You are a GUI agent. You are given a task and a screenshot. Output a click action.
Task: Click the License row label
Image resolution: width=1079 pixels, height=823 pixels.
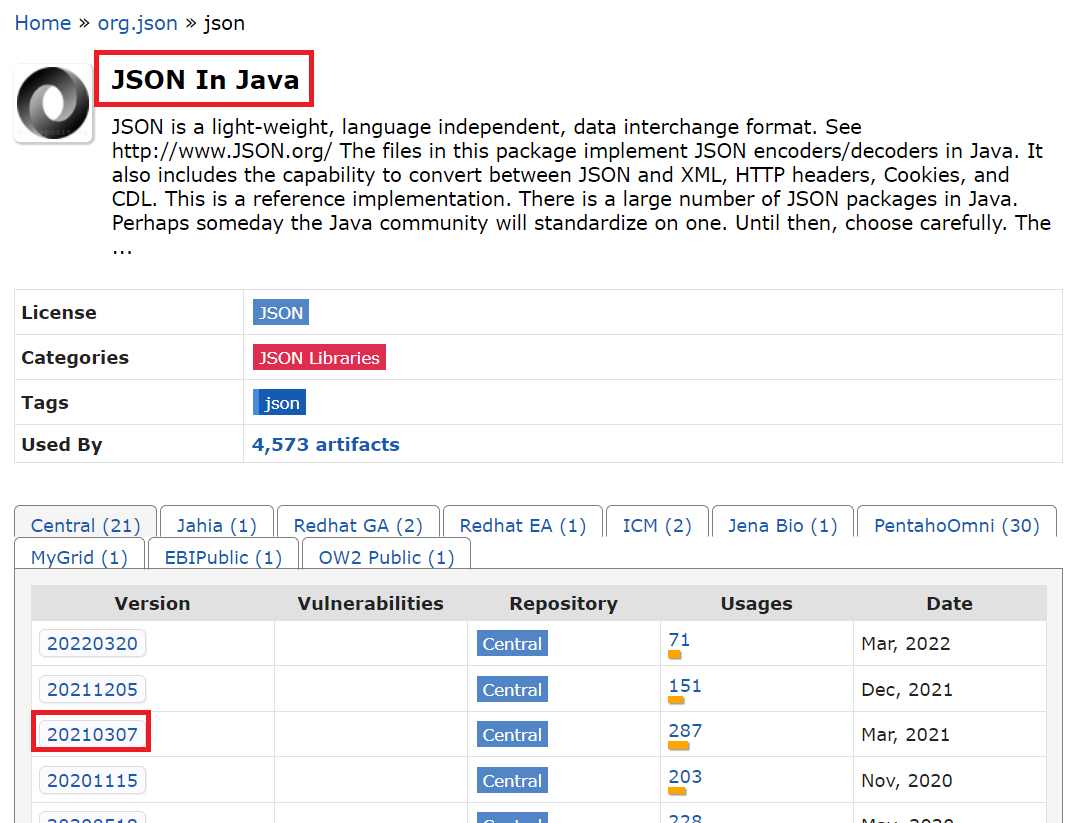pyautogui.click(x=59, y=312)
